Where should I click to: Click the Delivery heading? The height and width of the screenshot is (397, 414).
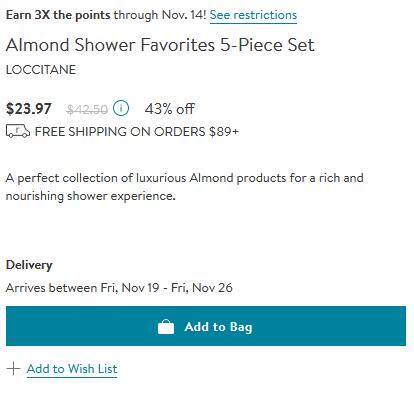pyautogui.click(x=29, y=265)
